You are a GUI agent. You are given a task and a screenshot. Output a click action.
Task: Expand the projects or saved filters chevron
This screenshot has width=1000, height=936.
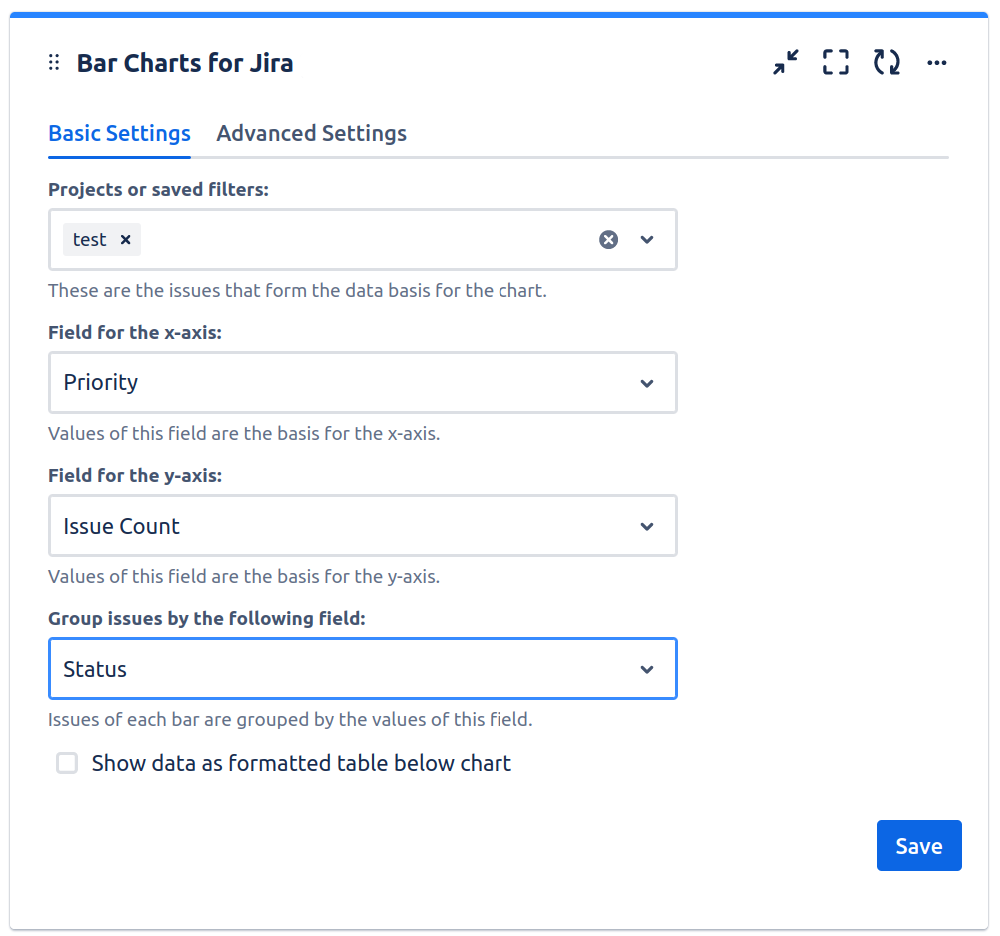coord(647,240)
